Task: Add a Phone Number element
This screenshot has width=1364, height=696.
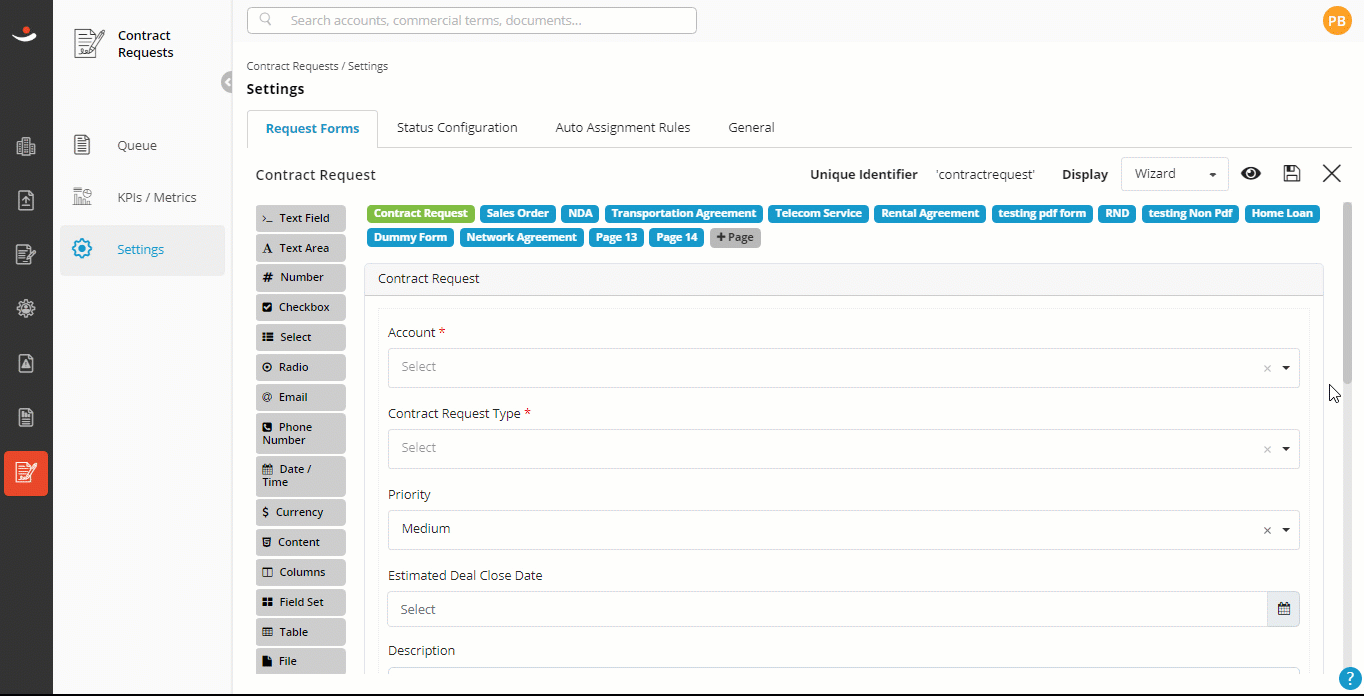Action: [301, 433]
